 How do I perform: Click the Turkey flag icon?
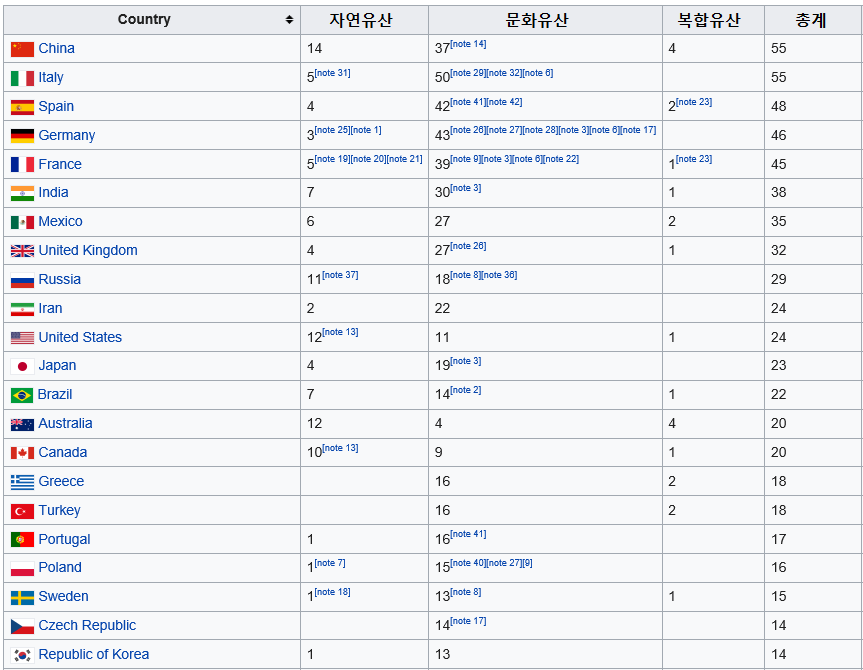pyautogui.click(x=23, y=511)
